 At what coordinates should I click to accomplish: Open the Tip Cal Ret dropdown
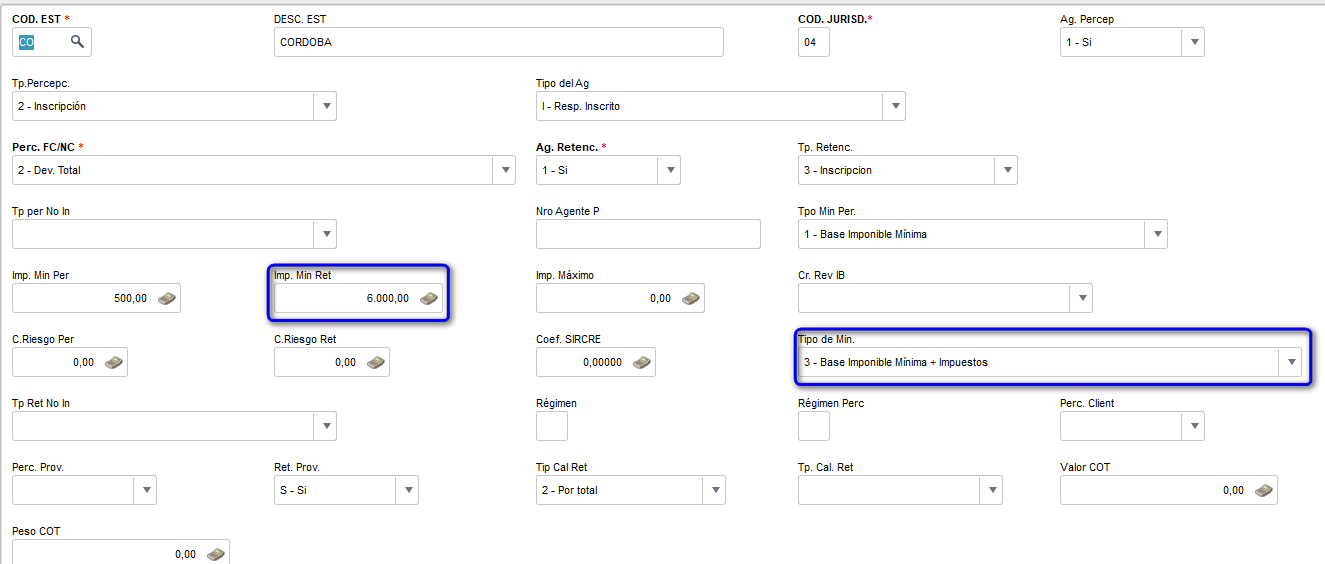coord(714,490)
